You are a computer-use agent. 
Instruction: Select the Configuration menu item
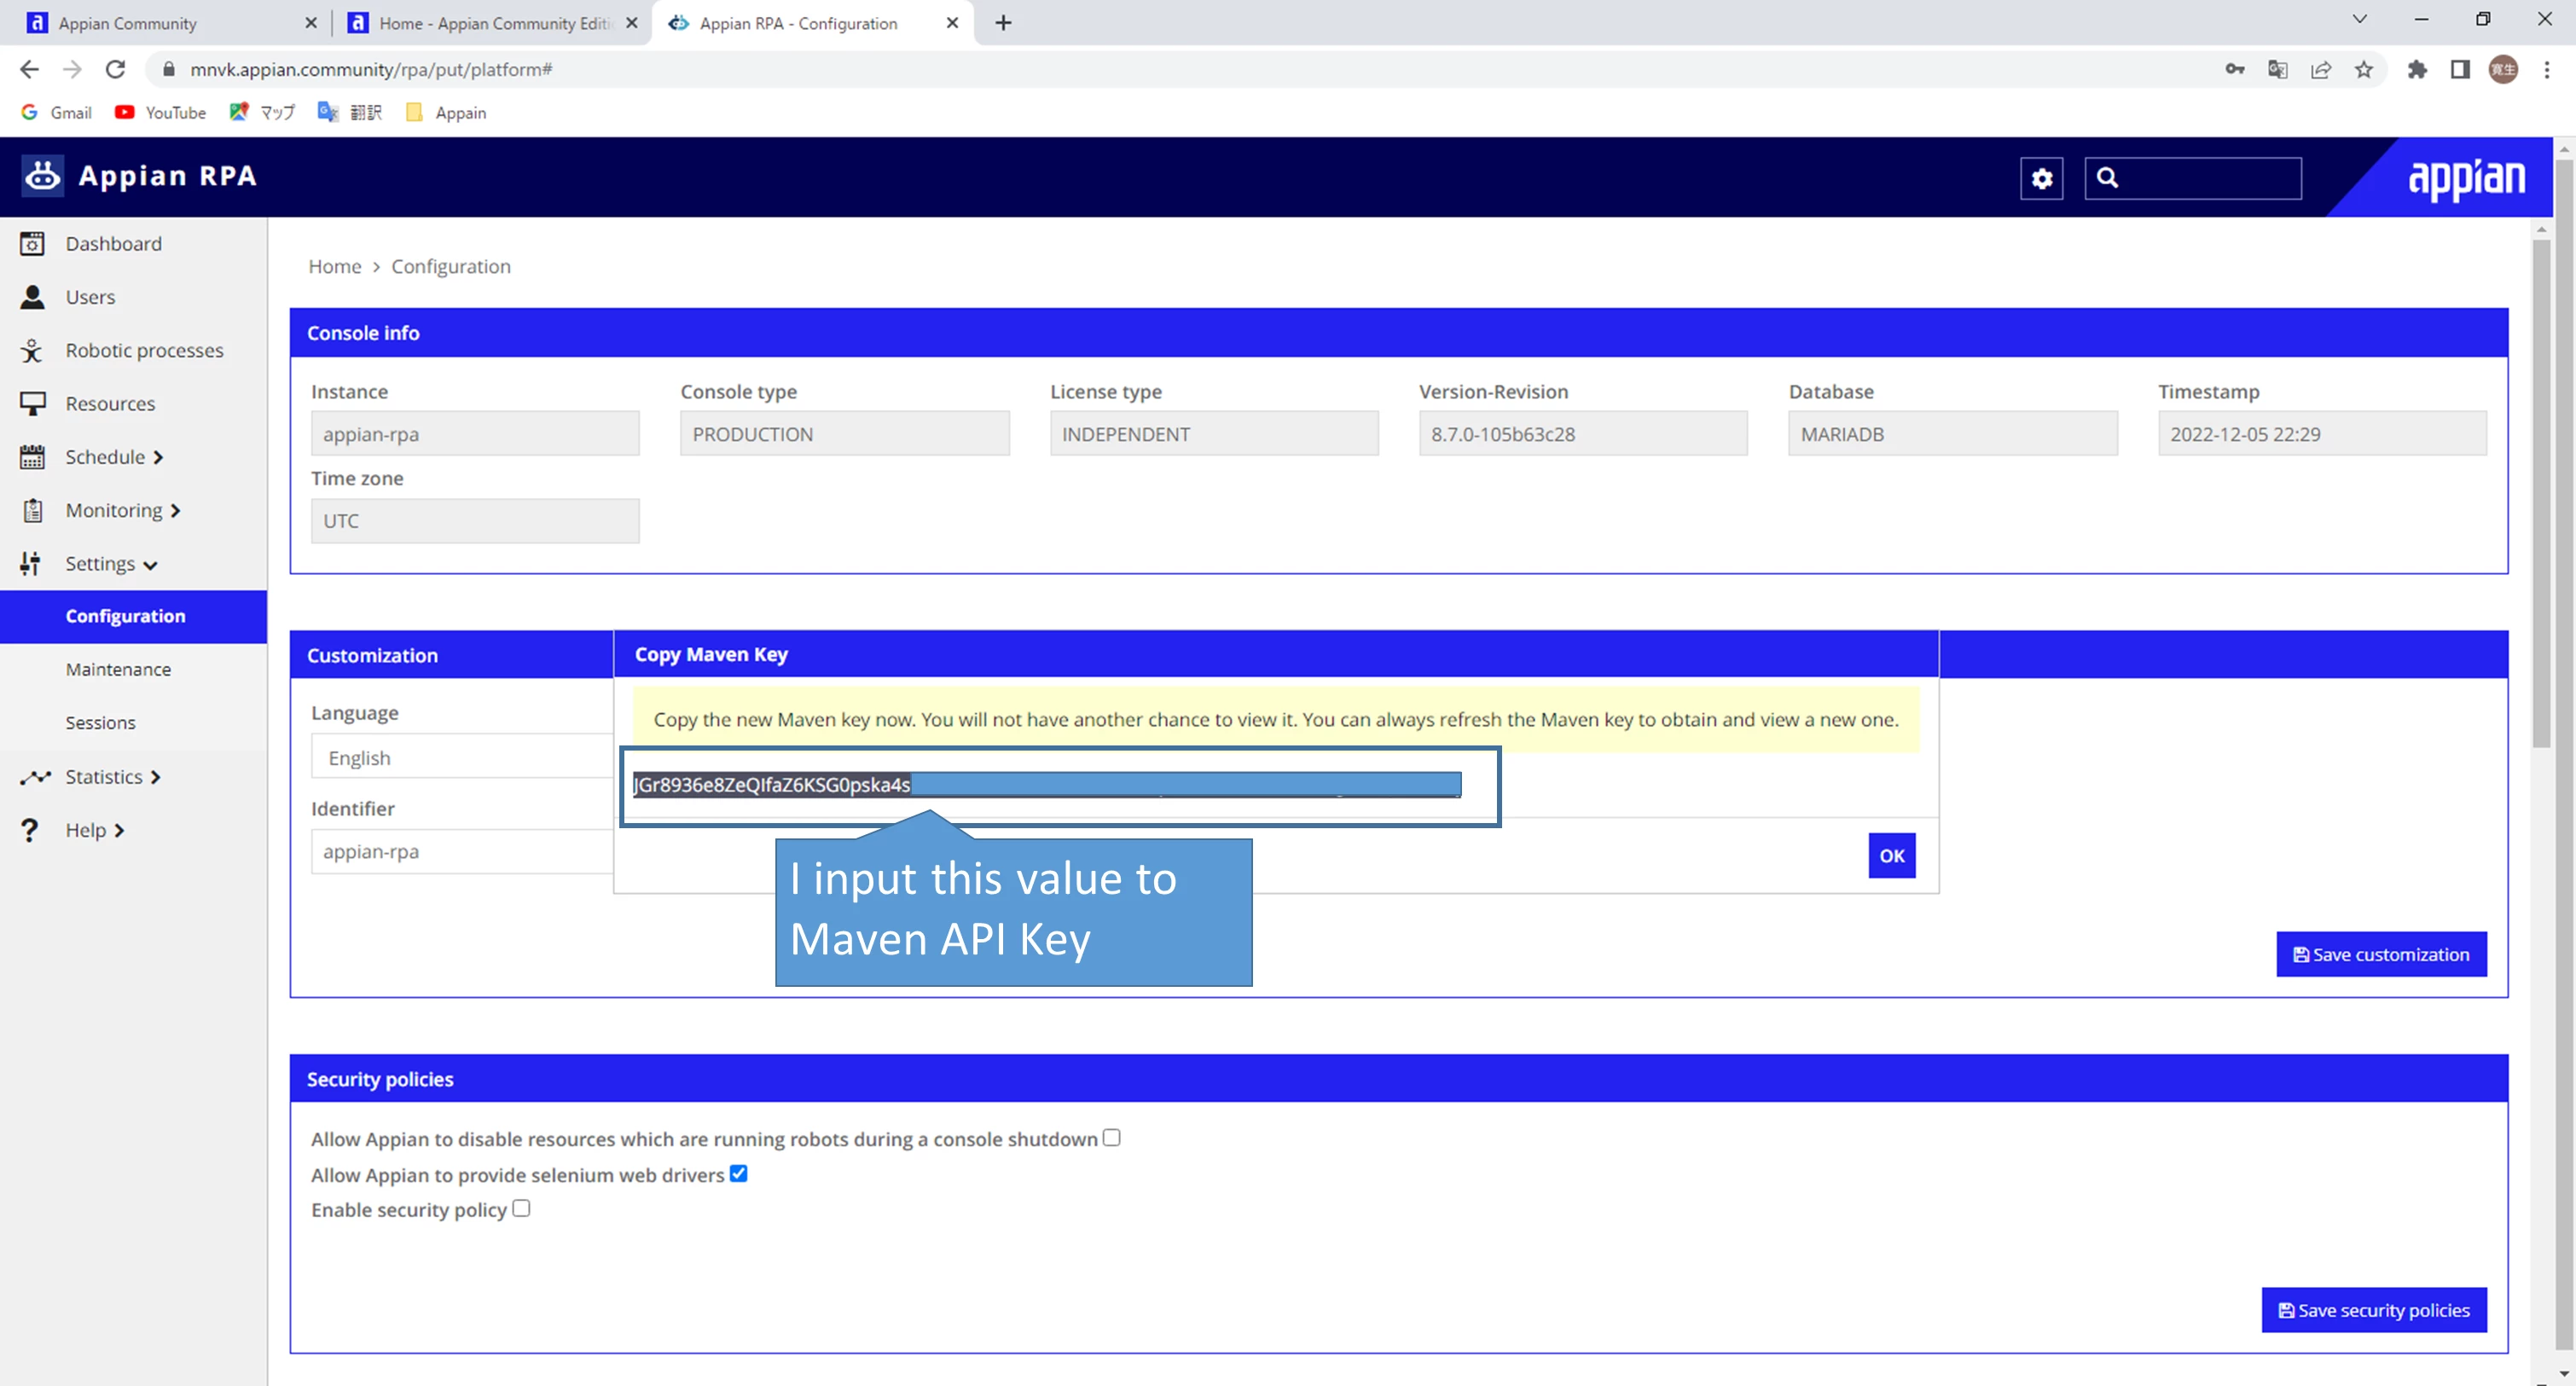[134, 616]
